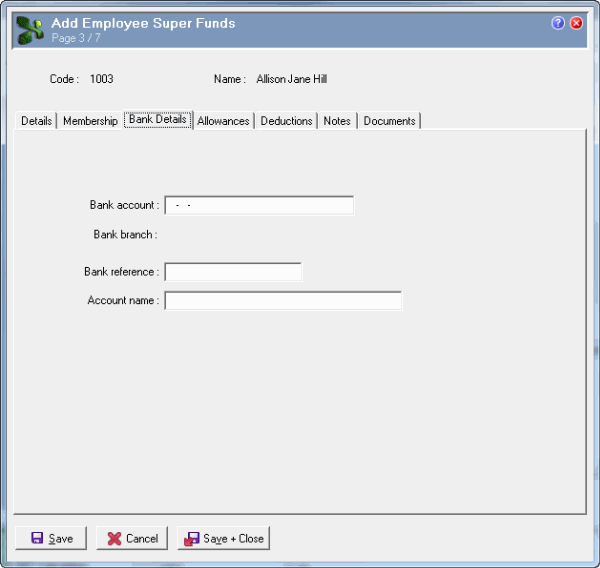Click the Bank branch label

click(125, 235)
